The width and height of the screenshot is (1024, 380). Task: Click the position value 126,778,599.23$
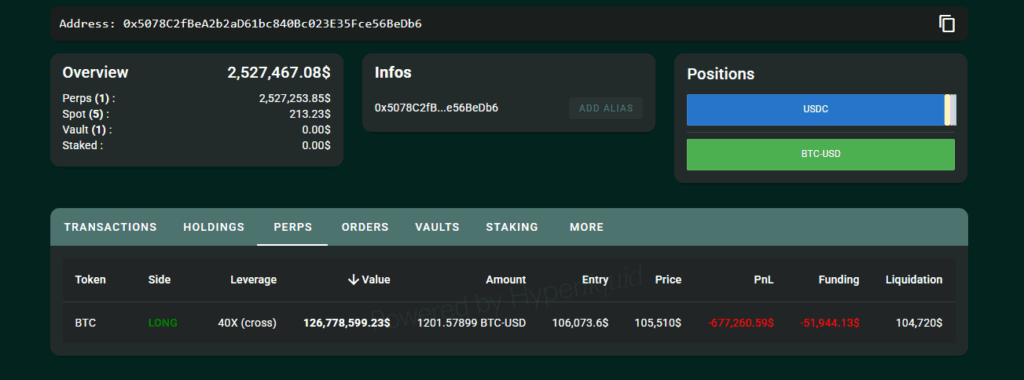click(x=347, y=323)
